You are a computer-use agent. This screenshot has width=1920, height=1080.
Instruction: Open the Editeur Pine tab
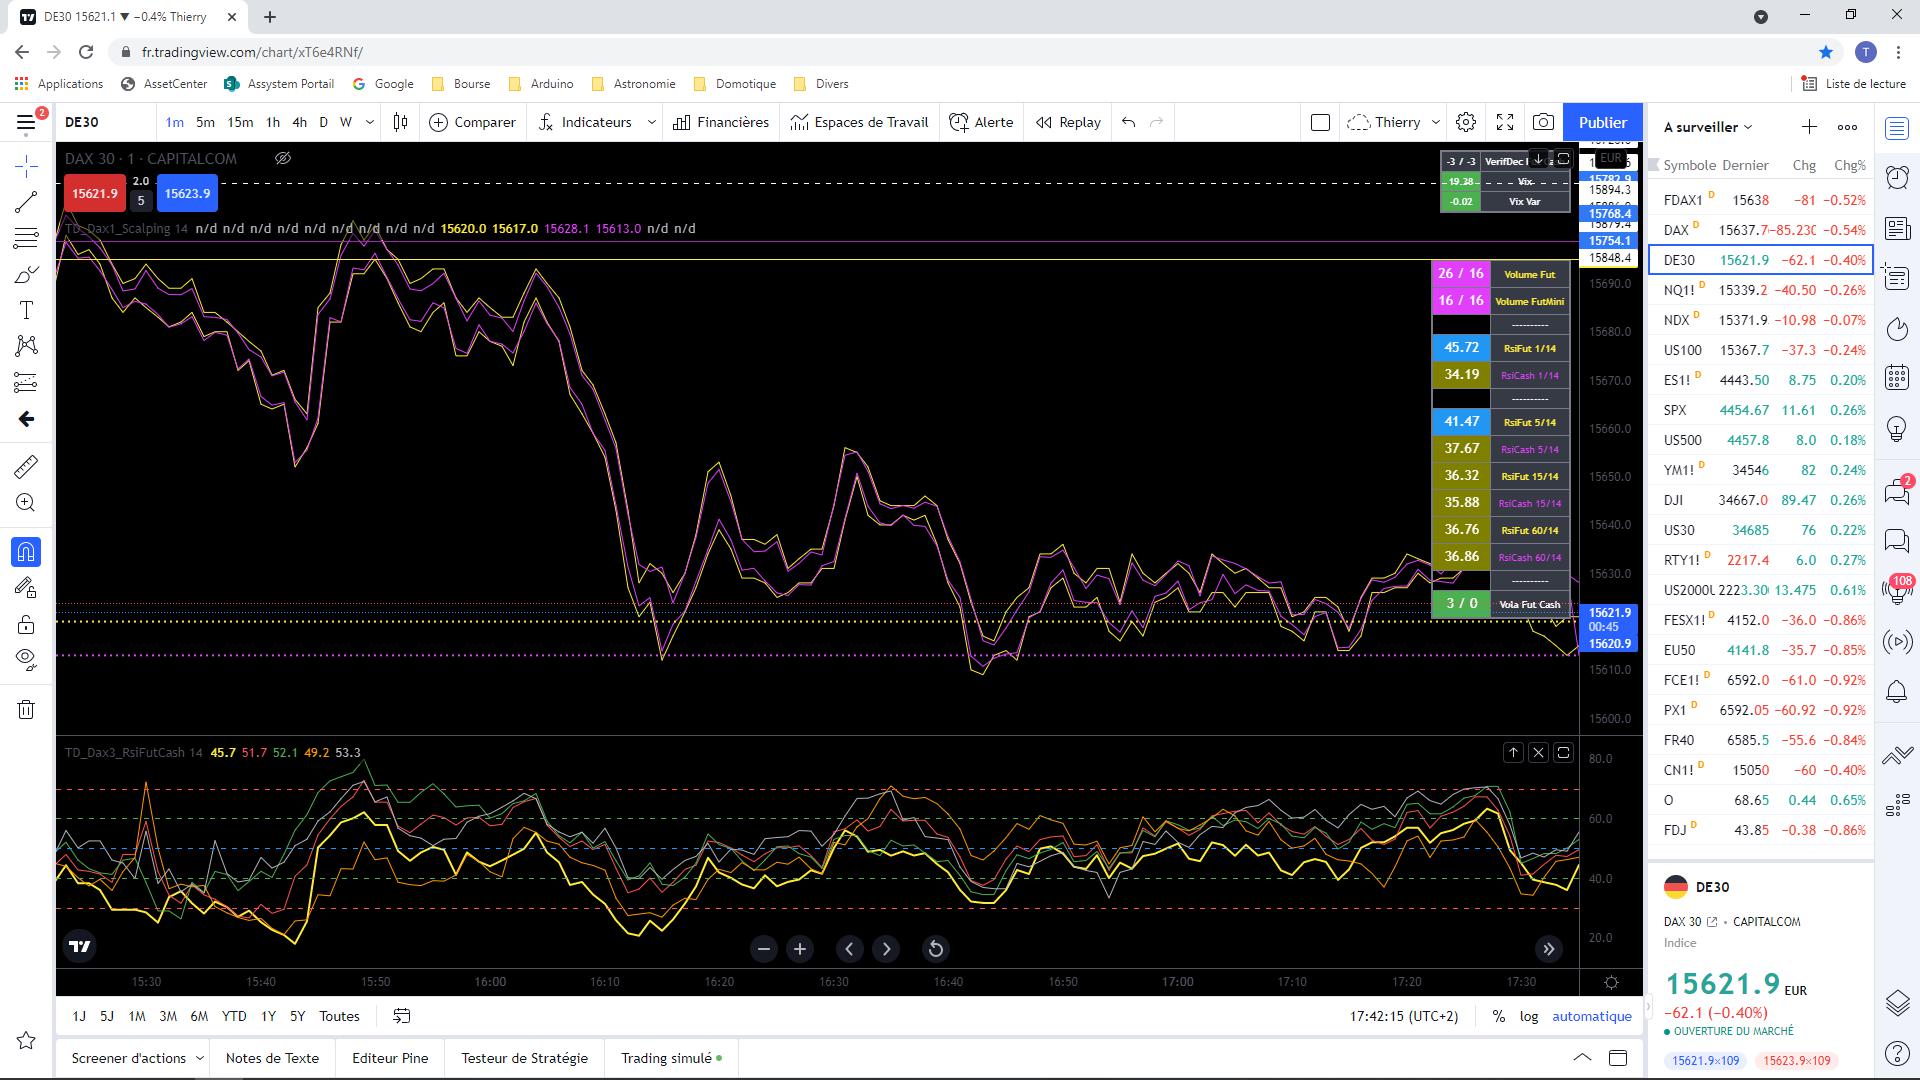coord(390,1058)
